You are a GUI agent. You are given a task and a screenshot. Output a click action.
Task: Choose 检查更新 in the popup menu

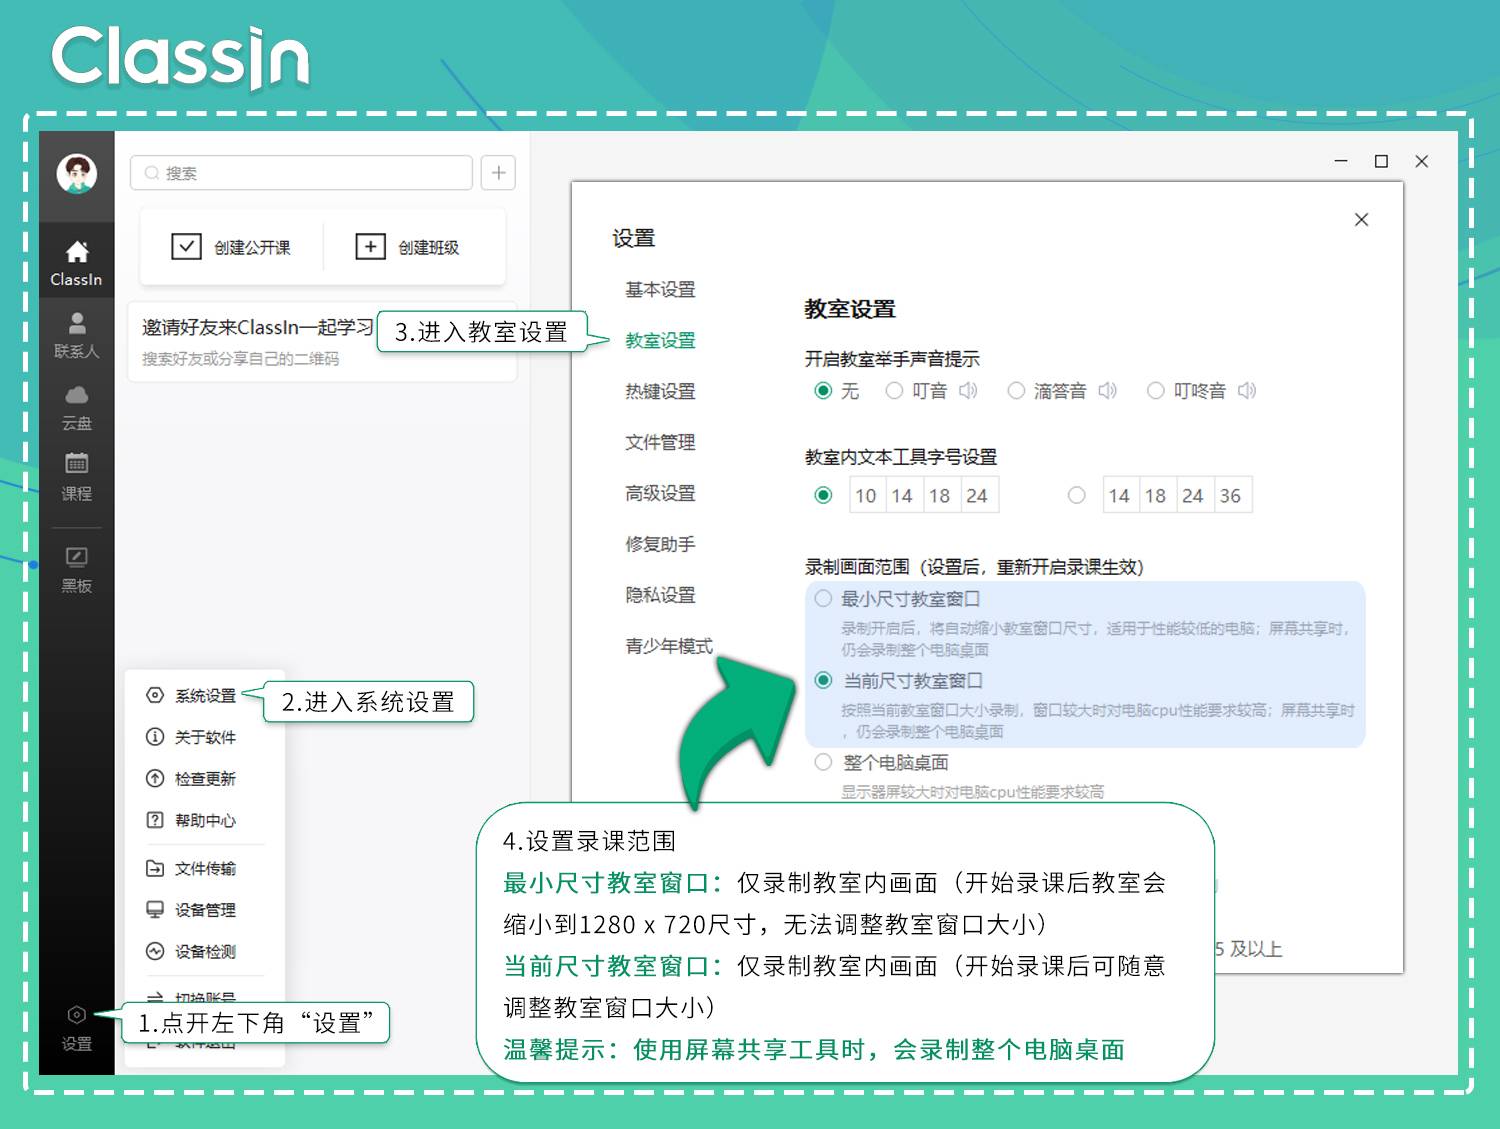tap(191, 779)
